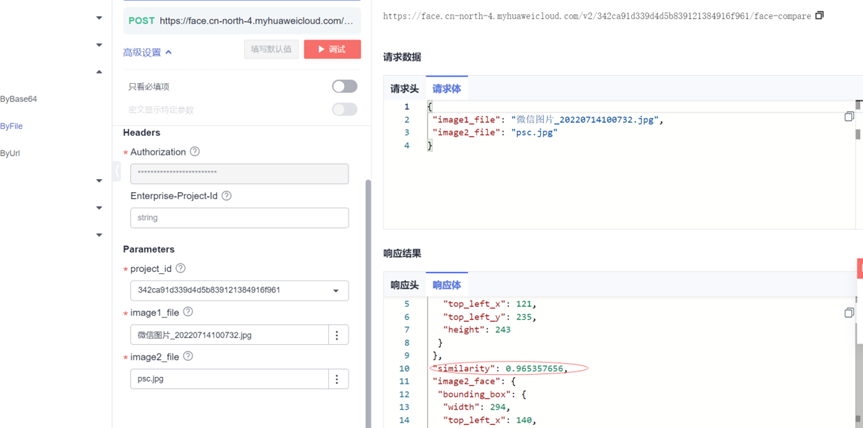
Task: Open three-dot menu for image1_file
Action: pos(337,335)
